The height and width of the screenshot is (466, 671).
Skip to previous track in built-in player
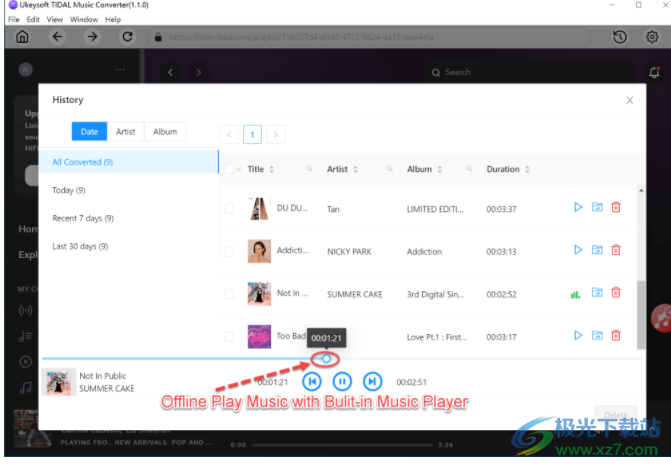(x=312, y=381)
